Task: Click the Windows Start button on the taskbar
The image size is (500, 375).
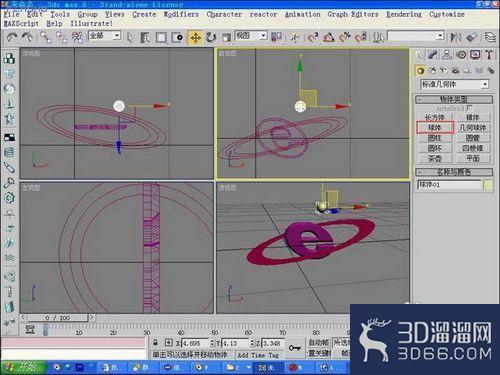Action: click(23, 368)
